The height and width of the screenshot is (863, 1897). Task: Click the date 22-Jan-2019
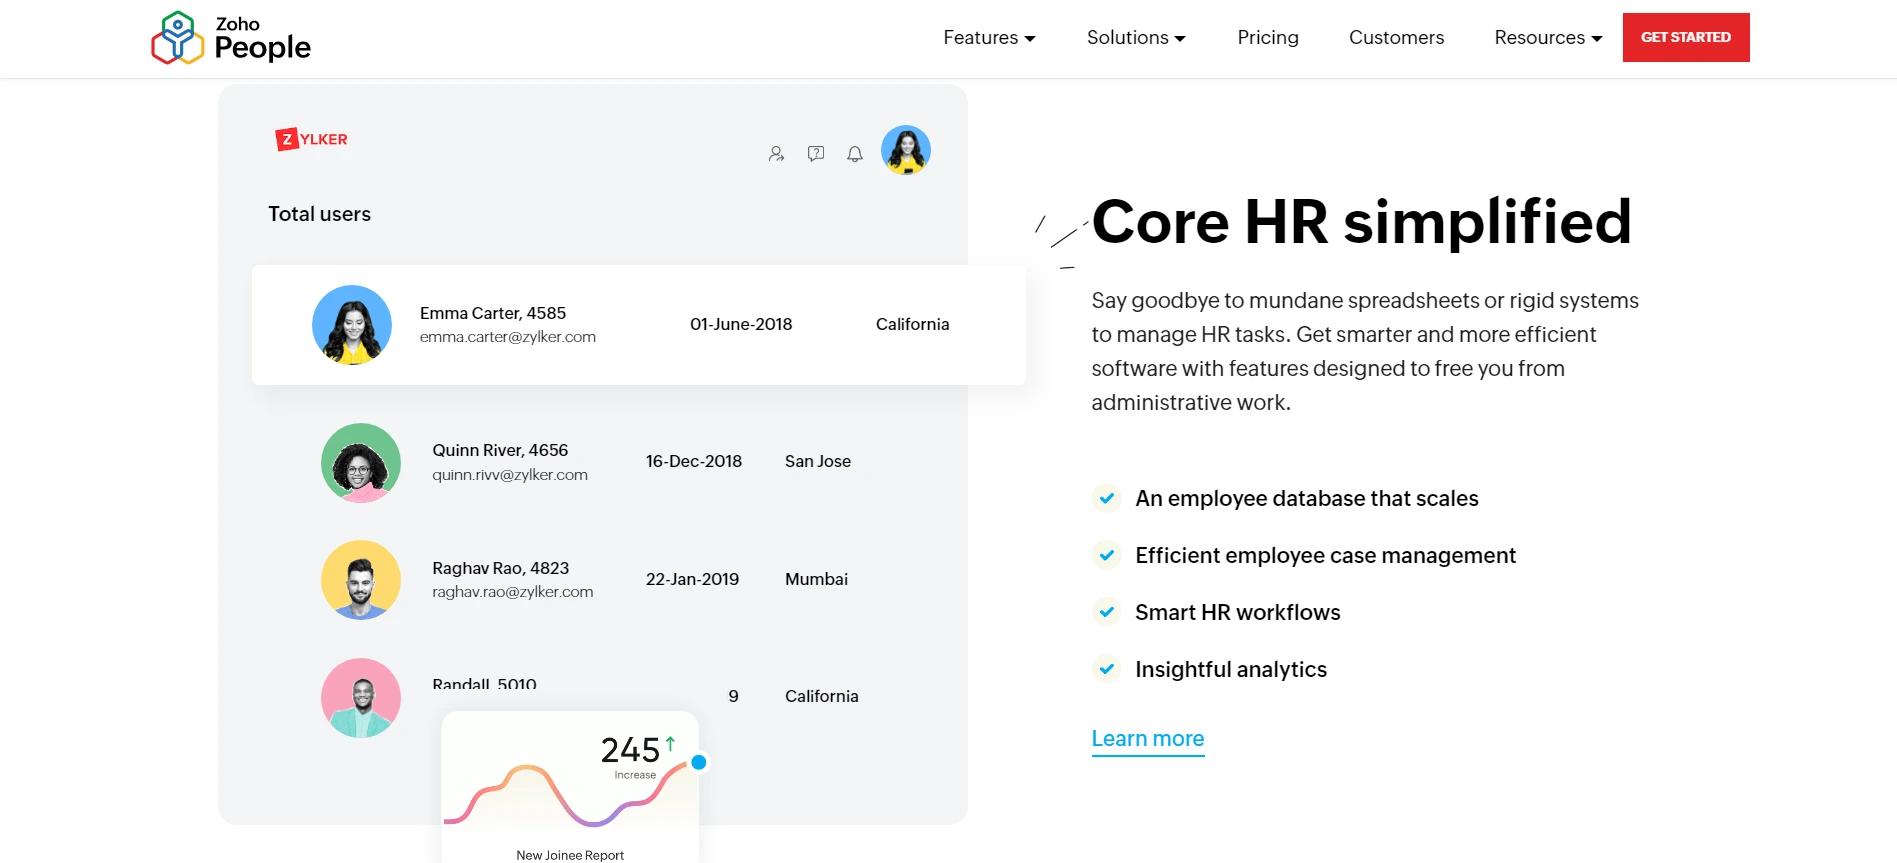[692, 579]
